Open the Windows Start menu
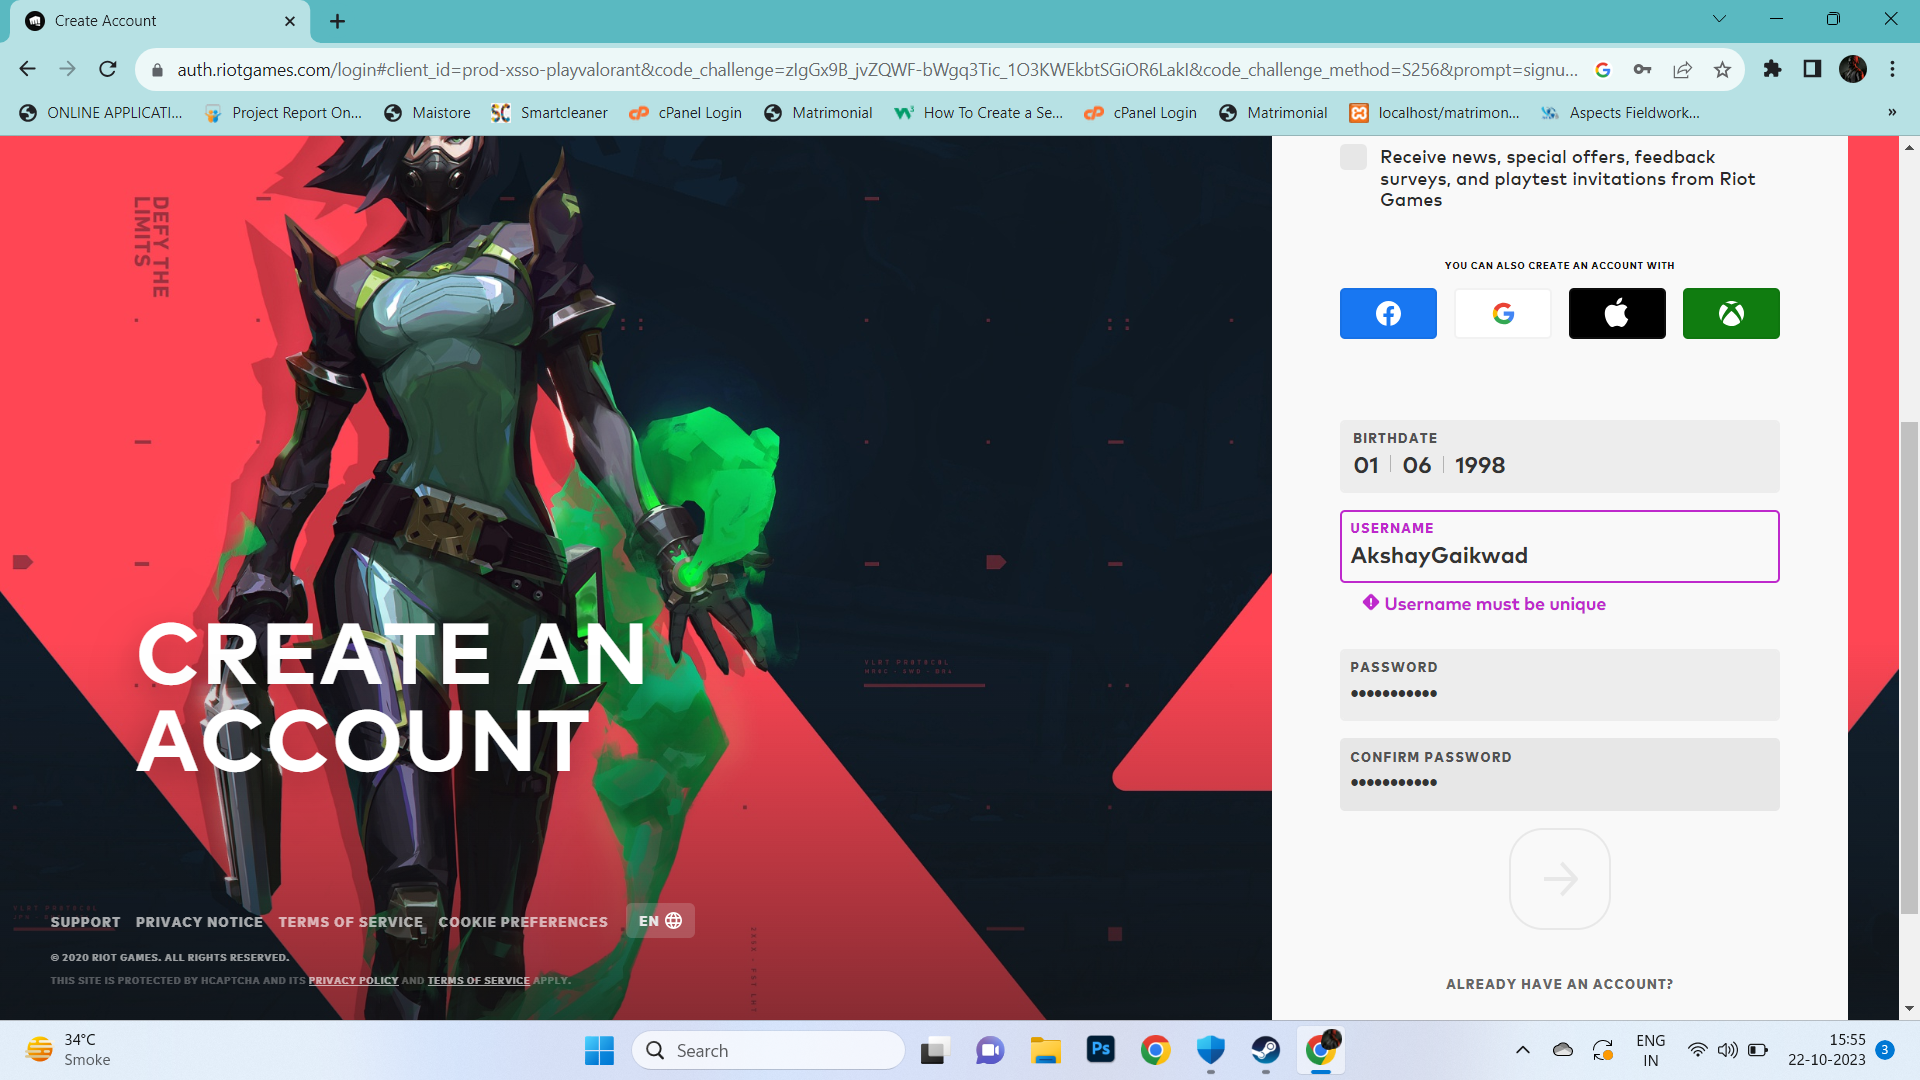The width and height of the screenshot is (1920, 1080). click(599, 1050)
